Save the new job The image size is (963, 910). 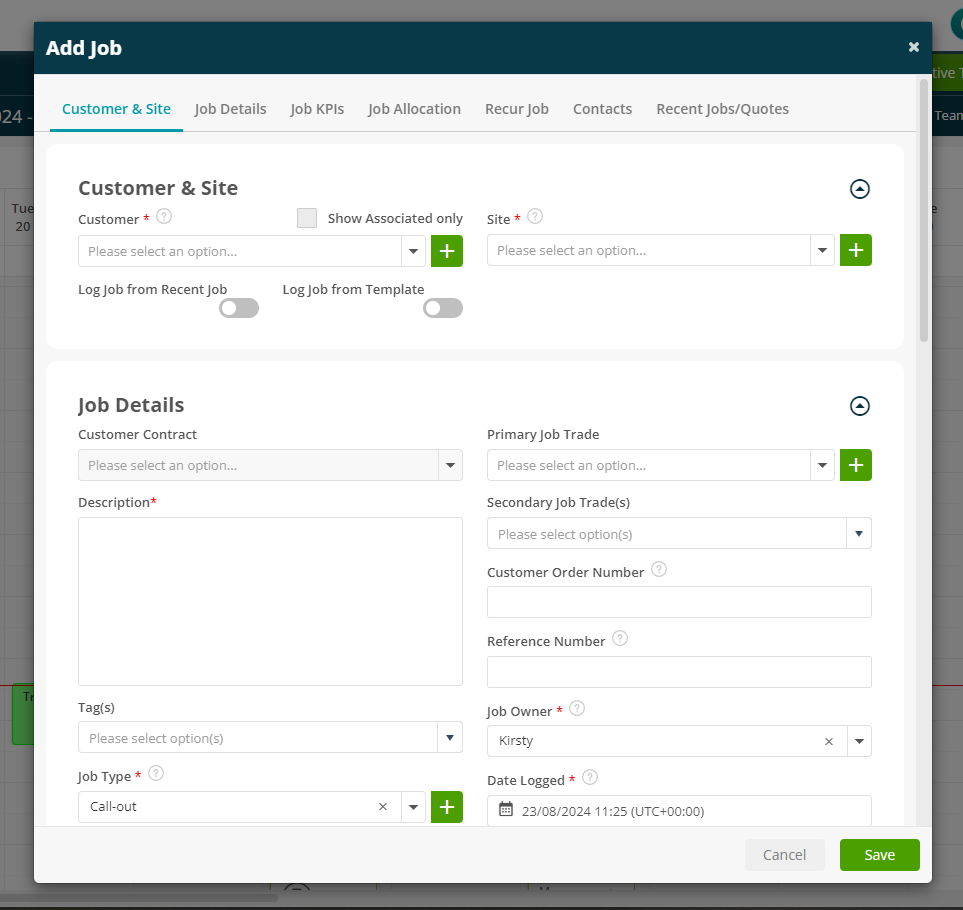(x=879, y=855)
